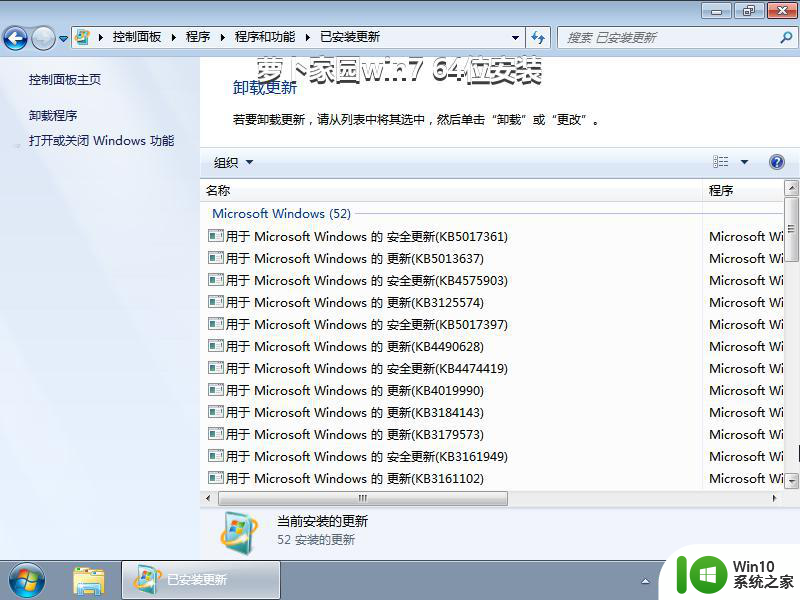The image size is (800, 600).
Task: Click the horizontal scrollbar thumb
Action: click(362, 498)
